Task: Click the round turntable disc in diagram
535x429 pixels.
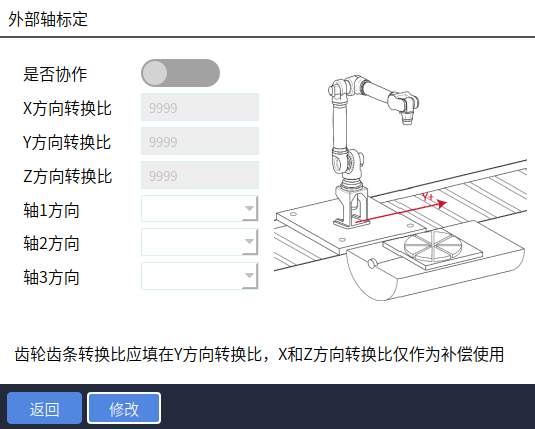Action: click(x=433, y=246)
